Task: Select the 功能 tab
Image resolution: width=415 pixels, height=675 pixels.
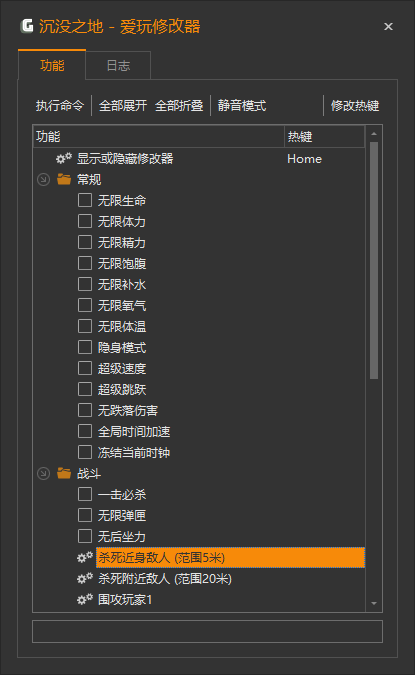Action: (52, 65)
